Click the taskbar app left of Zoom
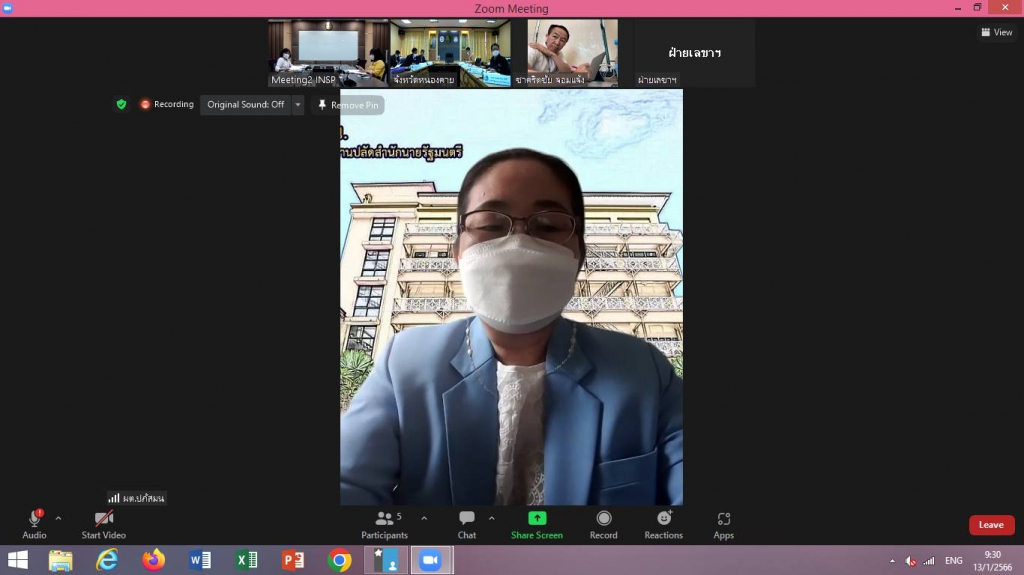Screen dimensions: 1024x575 [386, 560]
